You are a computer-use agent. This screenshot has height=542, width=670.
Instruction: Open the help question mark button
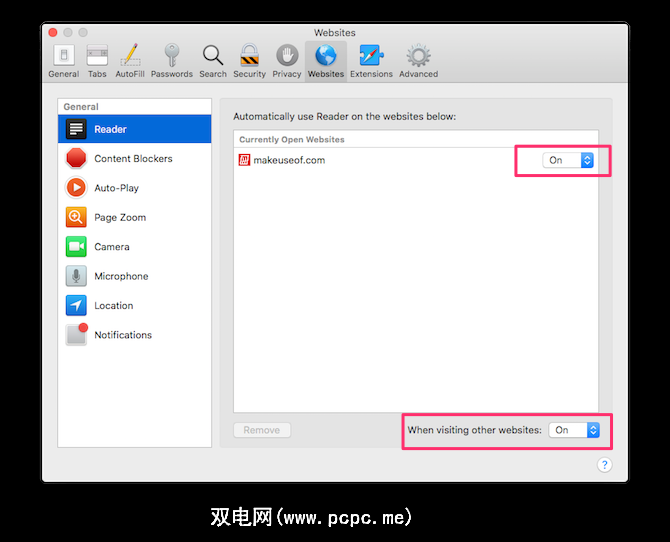point(605,465)
